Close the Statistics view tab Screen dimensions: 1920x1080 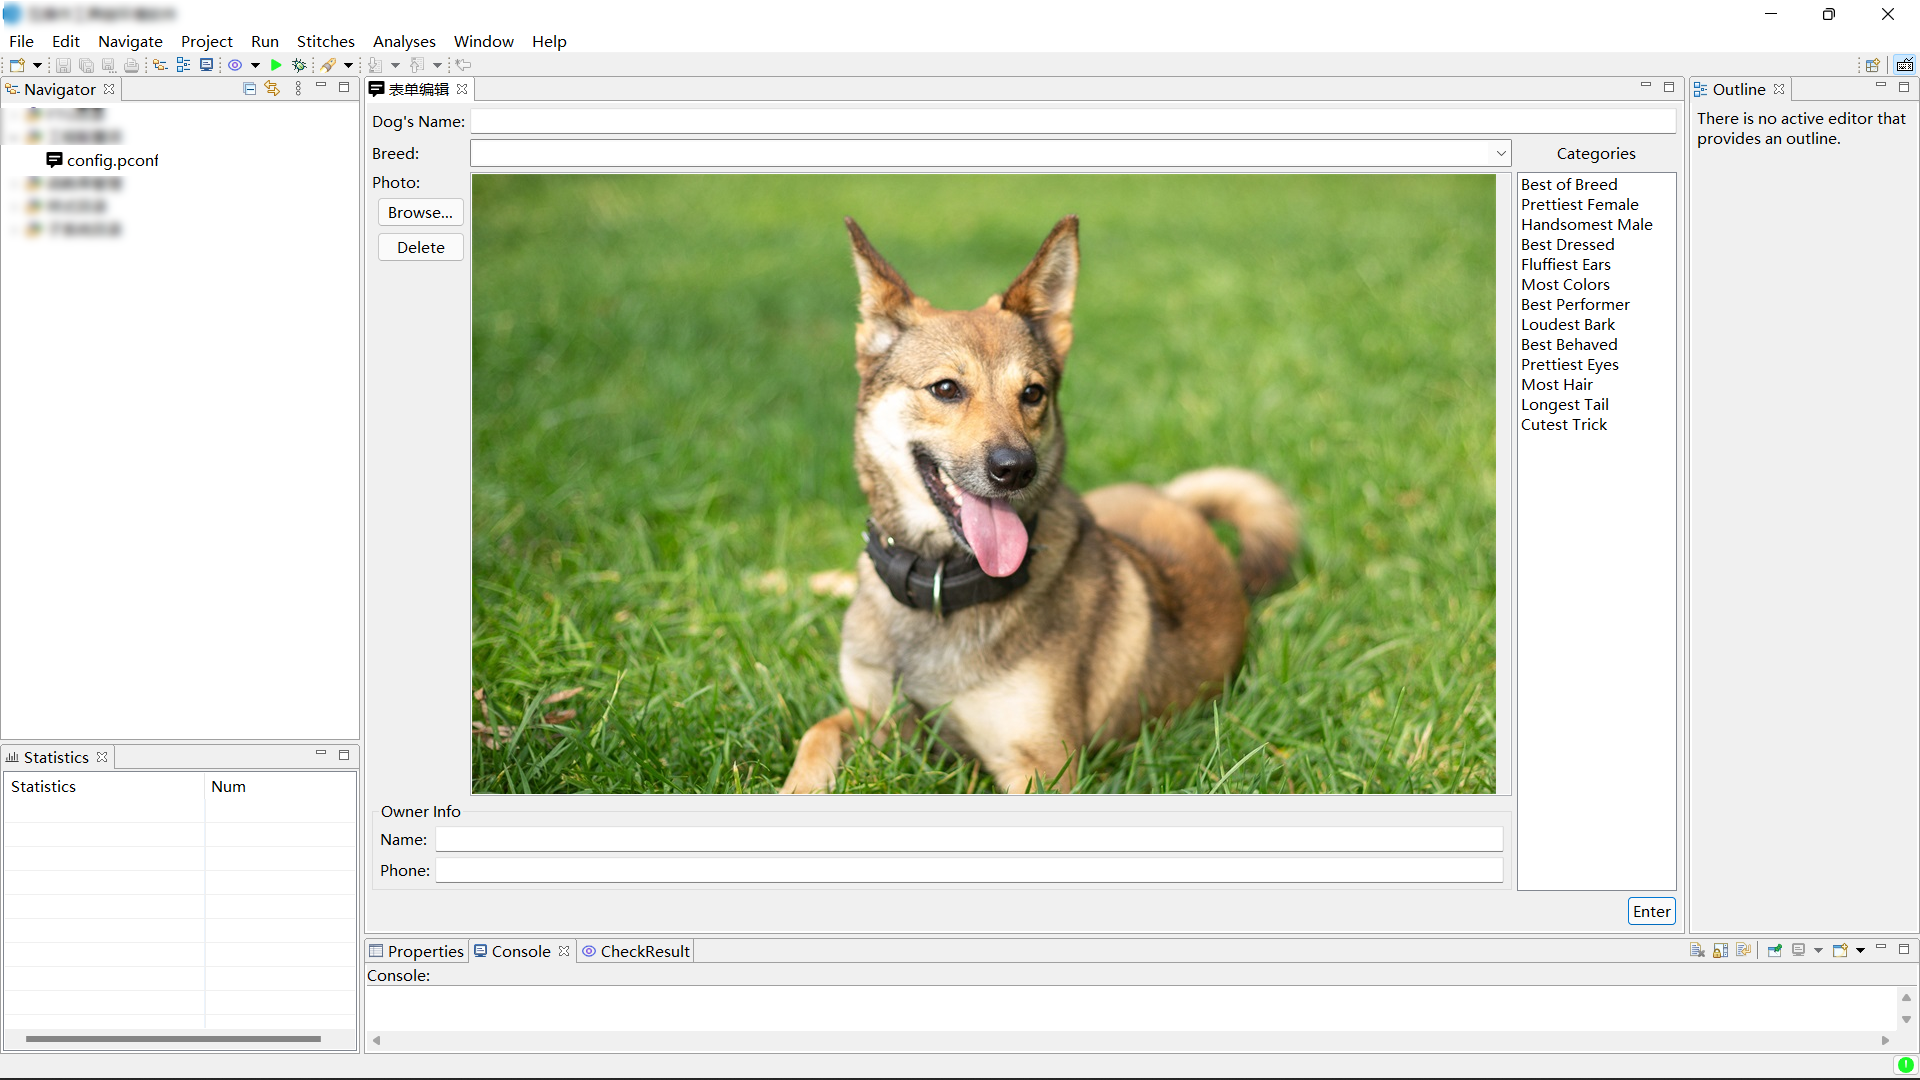pyautogui.click(x=102, y=757)
